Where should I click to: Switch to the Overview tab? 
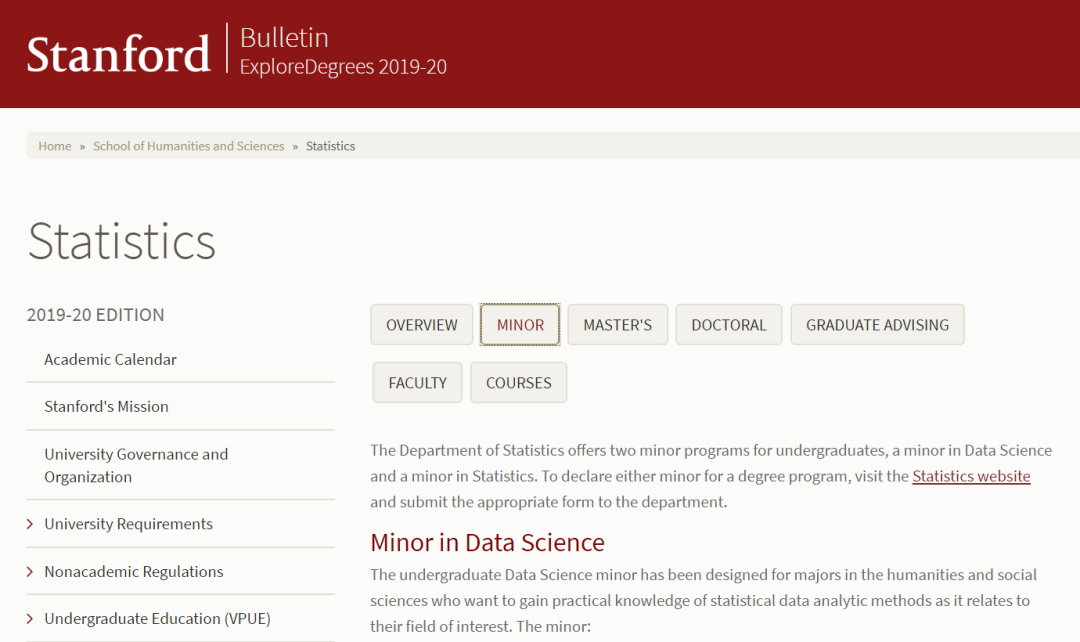[422, 325]
